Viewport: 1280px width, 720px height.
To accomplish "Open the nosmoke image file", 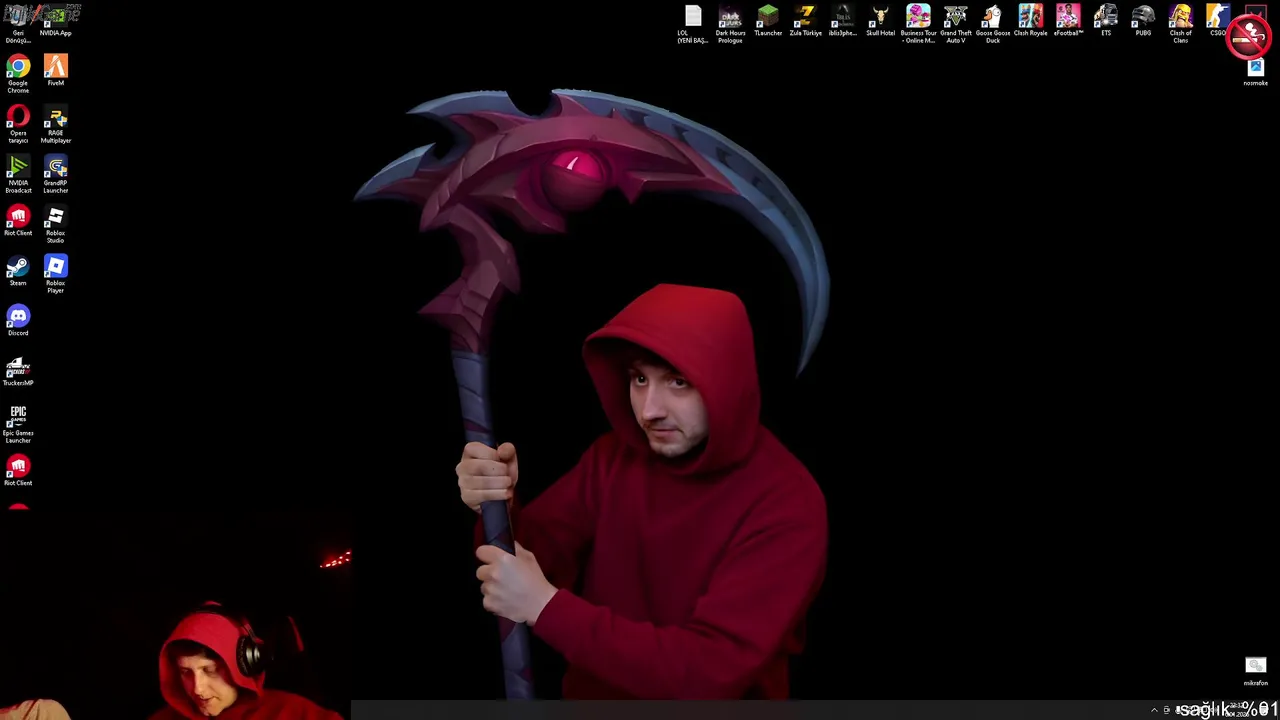I will [1255, 71].
